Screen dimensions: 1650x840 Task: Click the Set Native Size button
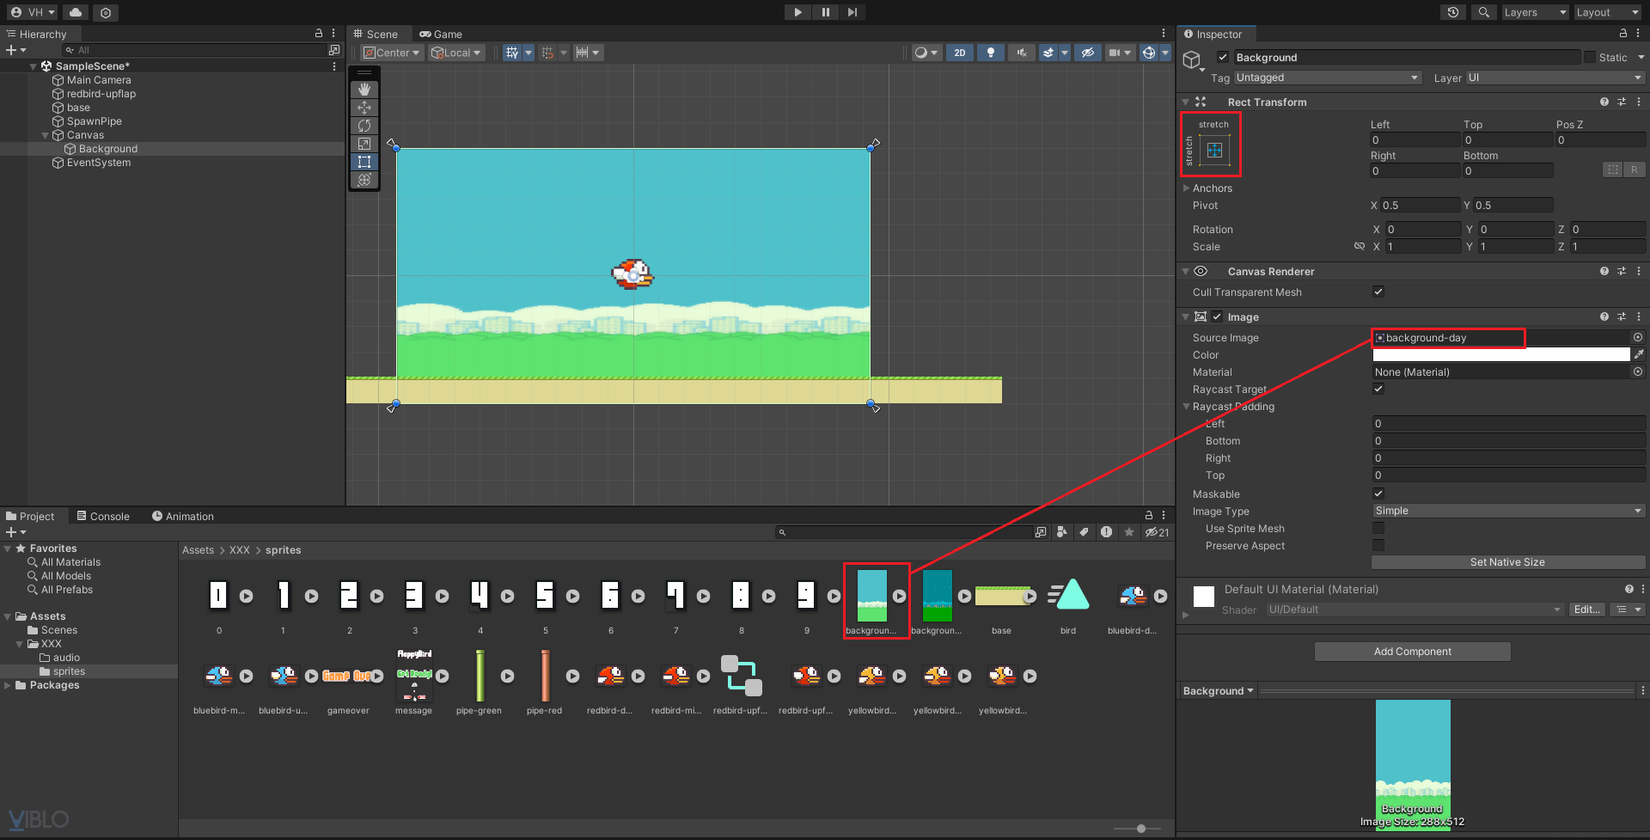pyautogui.click(x=1507, y=562)
